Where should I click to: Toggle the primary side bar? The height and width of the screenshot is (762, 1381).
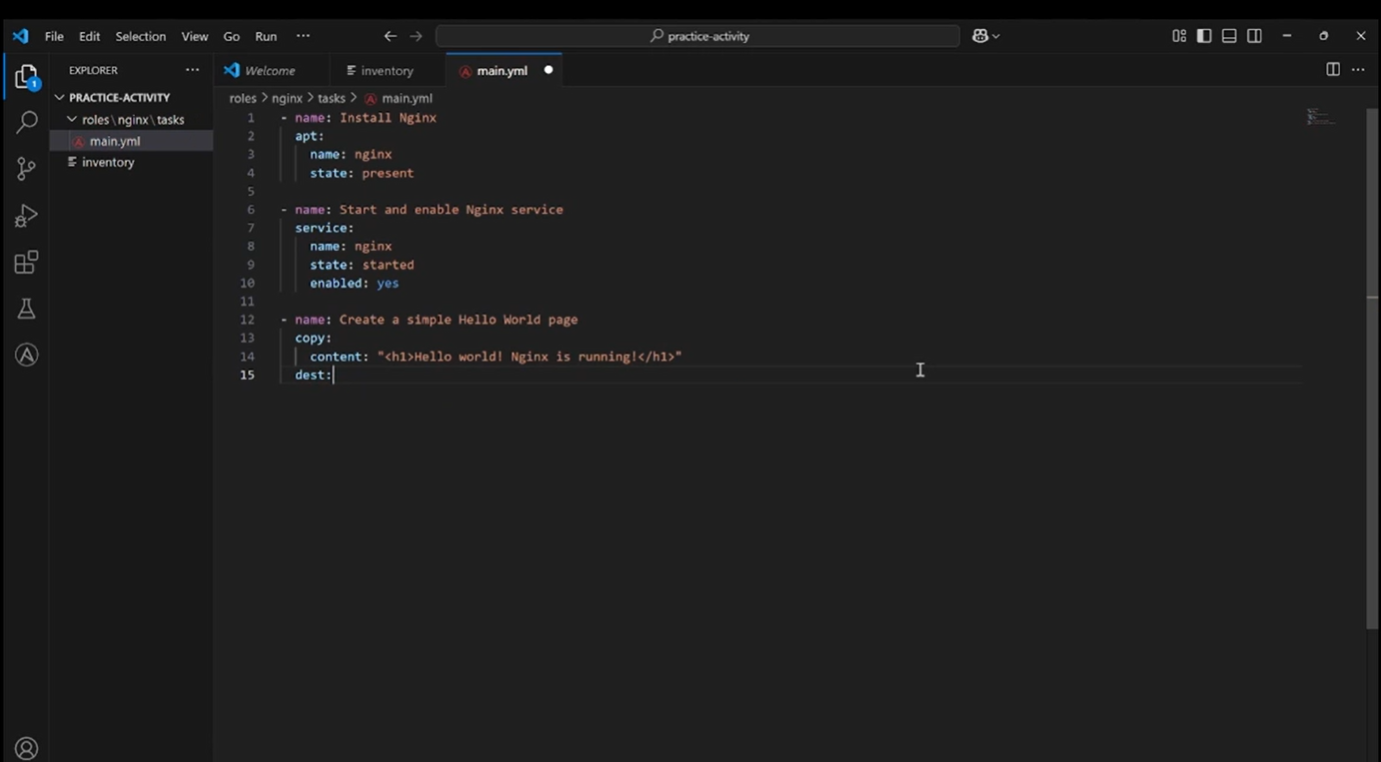click(1204, 36)
